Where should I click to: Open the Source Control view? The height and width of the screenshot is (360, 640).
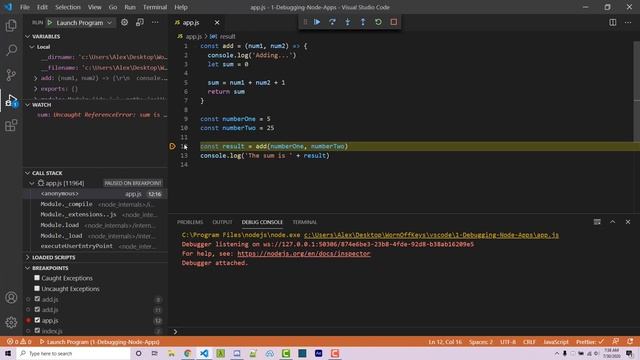click(11, 75)
